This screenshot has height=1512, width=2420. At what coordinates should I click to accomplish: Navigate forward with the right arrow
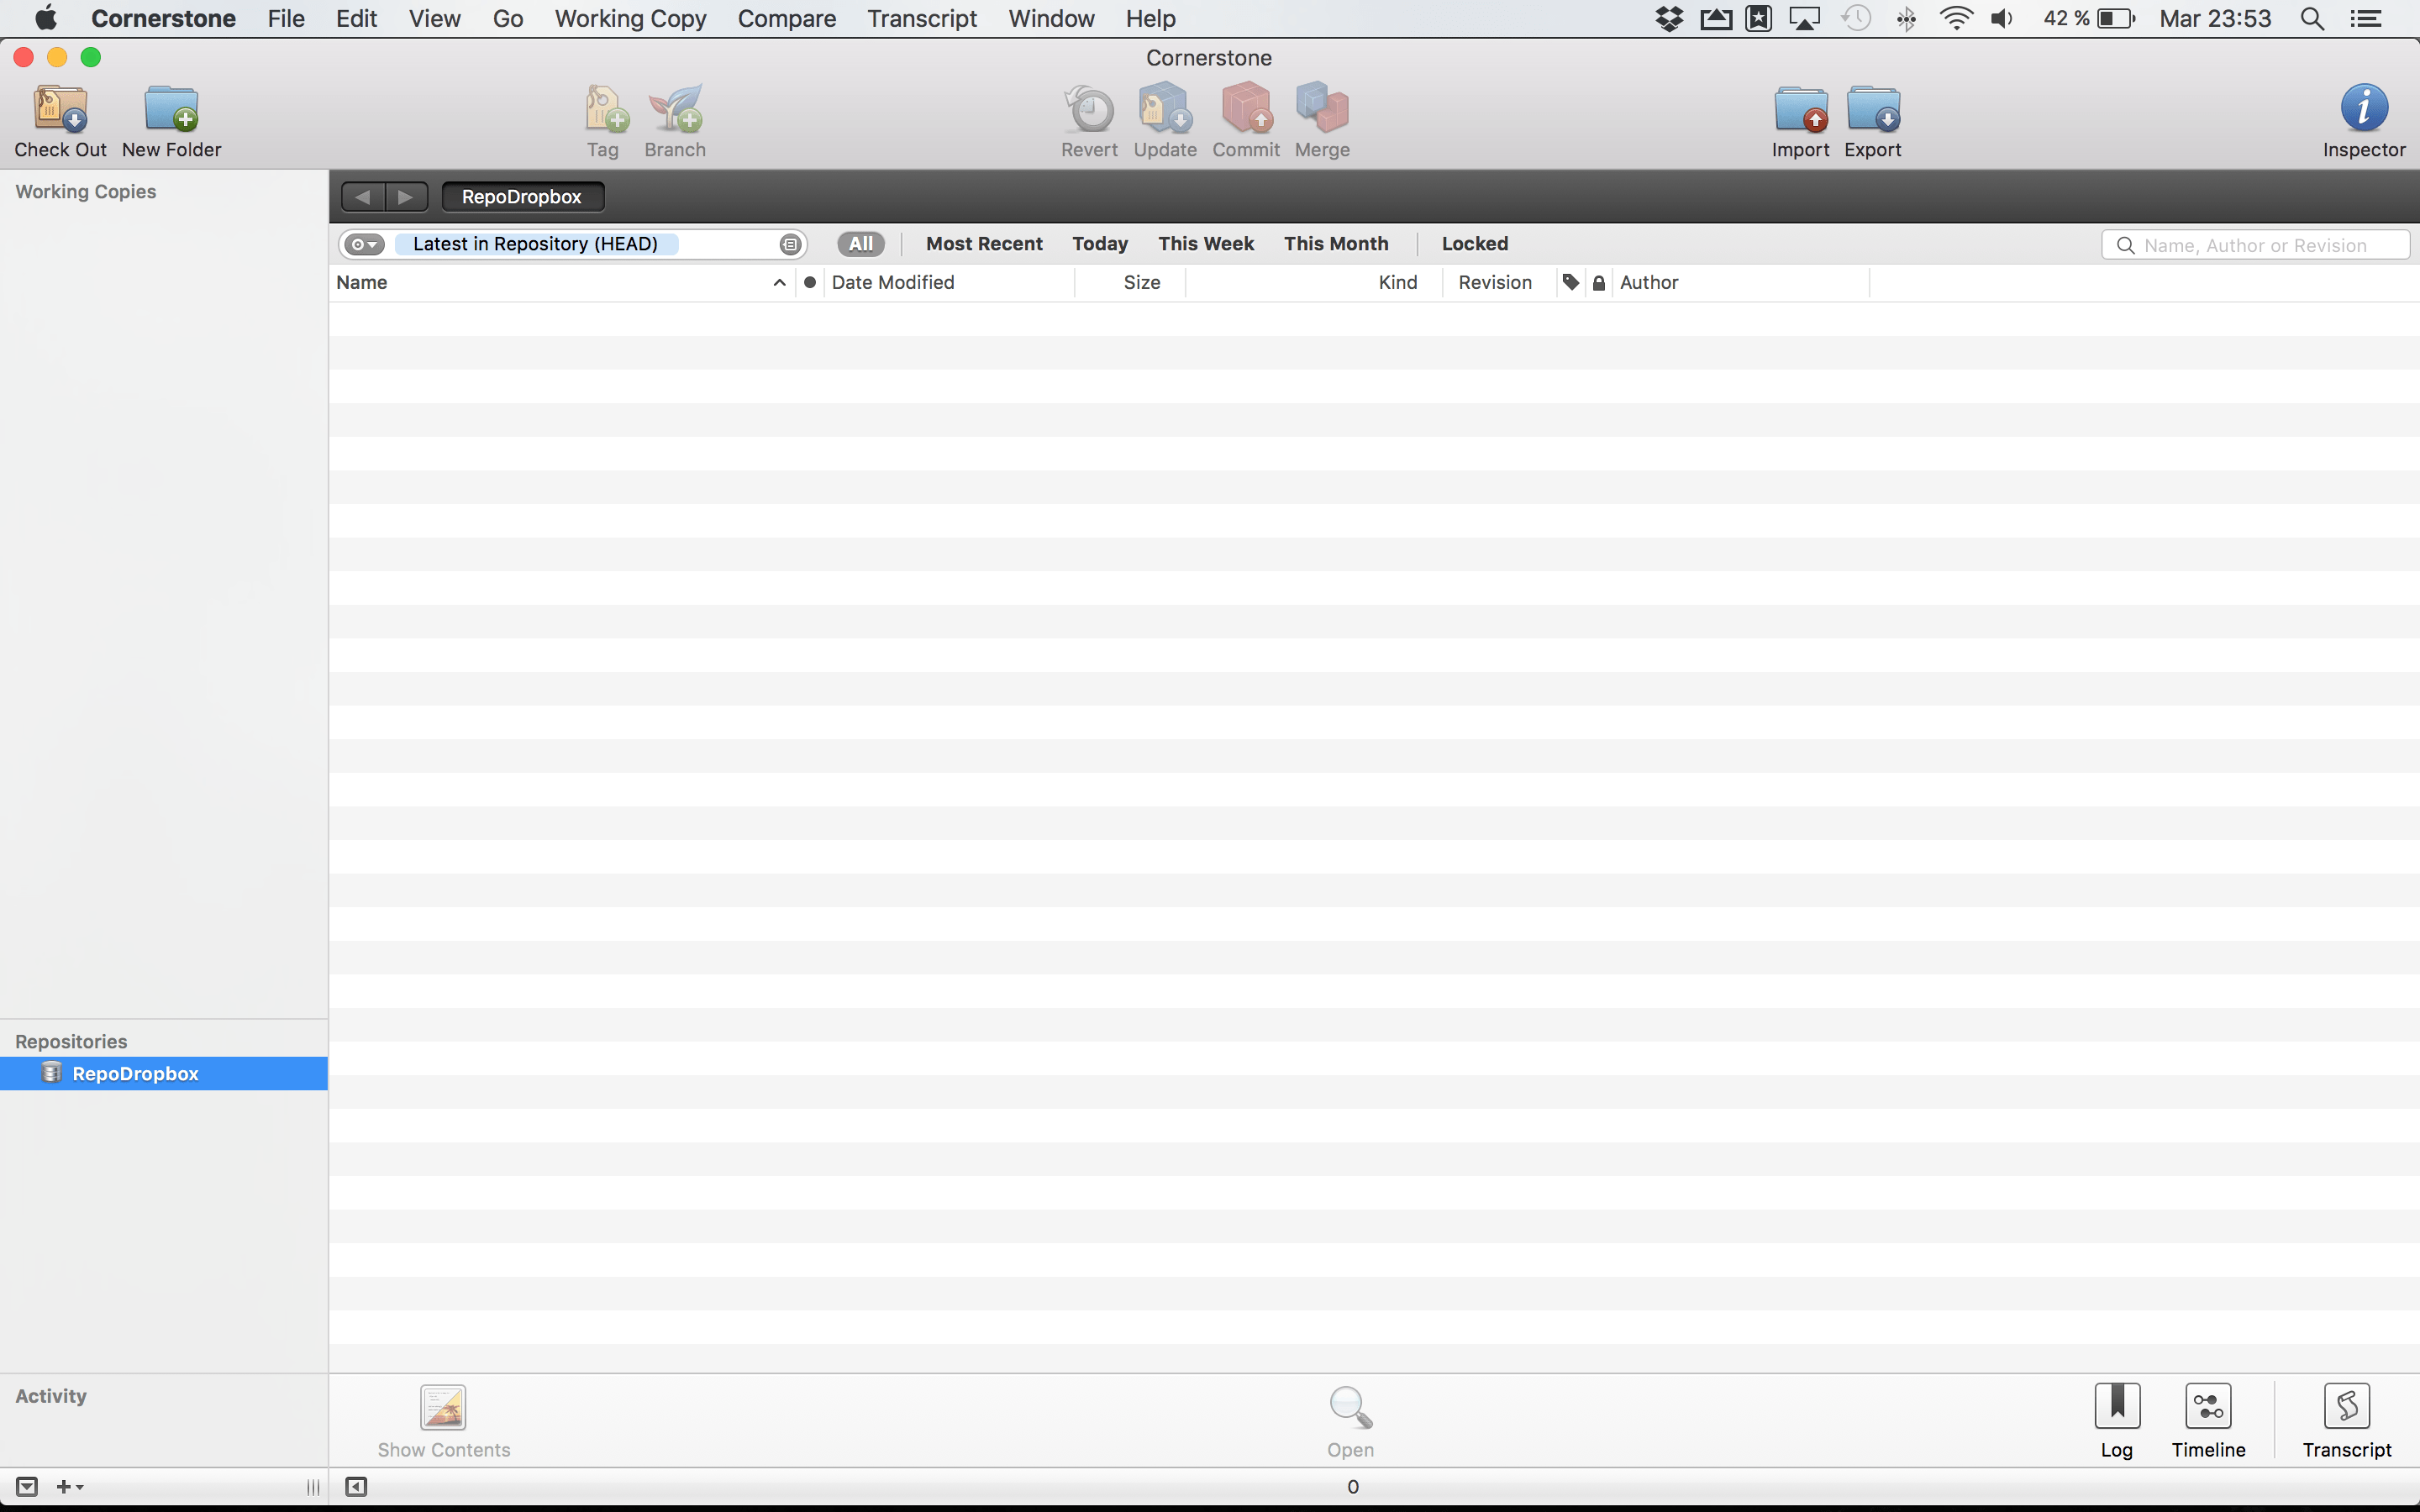(406, 197)
